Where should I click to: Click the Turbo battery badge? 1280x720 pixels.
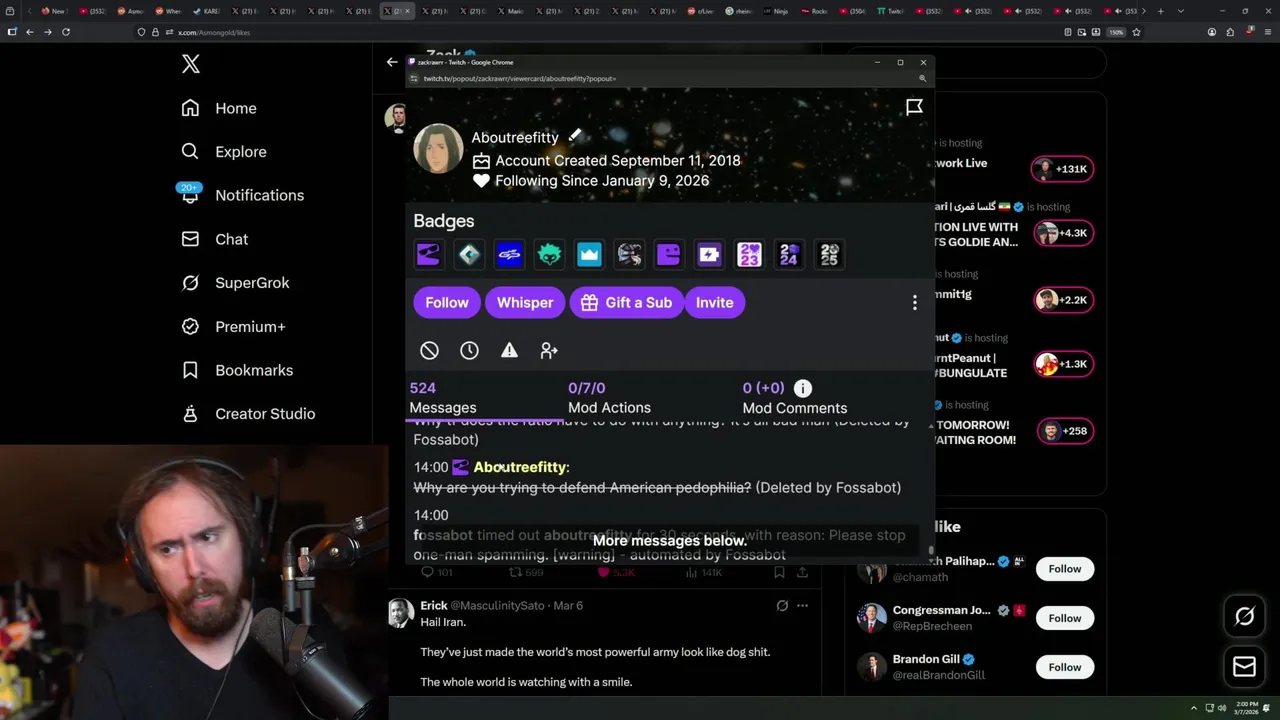(x=709, y=255)
